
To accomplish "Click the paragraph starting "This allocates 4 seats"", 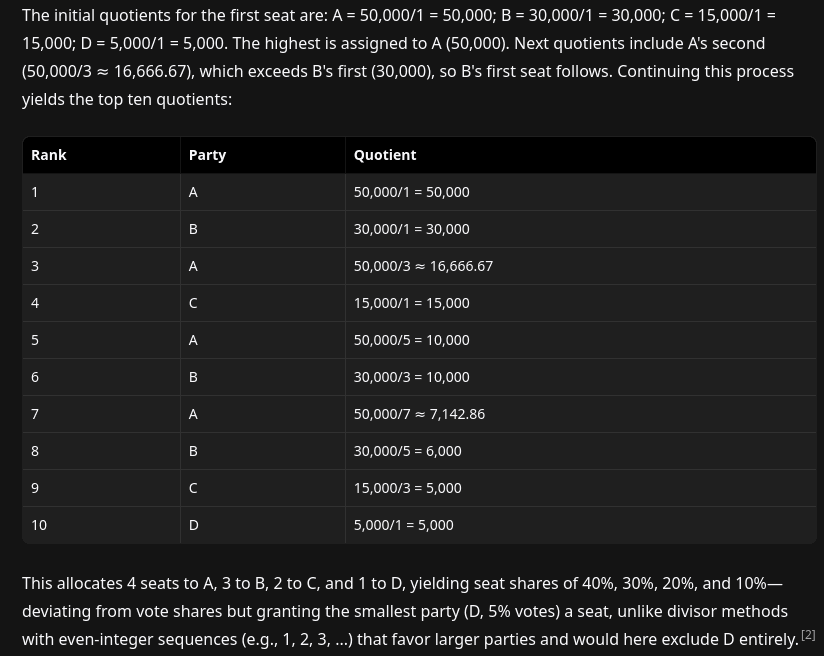I will 400,611.
